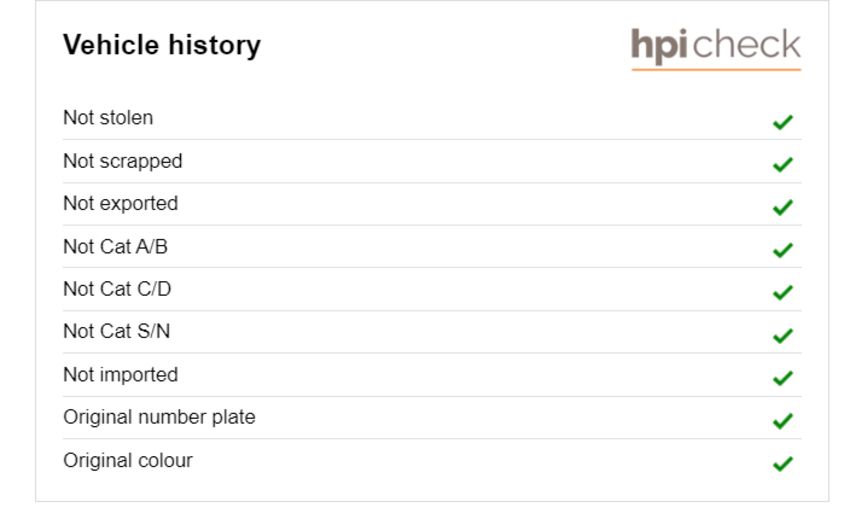Select the Not Cat C/D label
The height and width of the screenshot is (519, 850).
point(117,289)
